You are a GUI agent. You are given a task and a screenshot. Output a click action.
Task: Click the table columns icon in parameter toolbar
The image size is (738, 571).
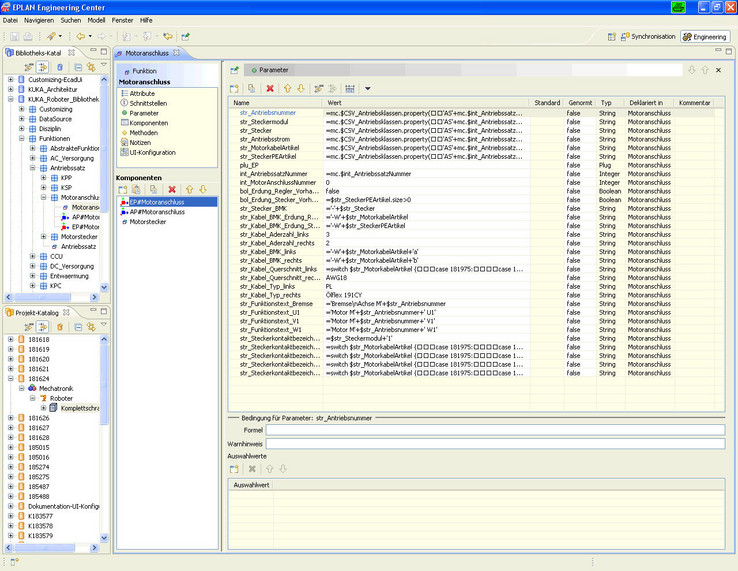pyautogui.click(x=350, y=89)
